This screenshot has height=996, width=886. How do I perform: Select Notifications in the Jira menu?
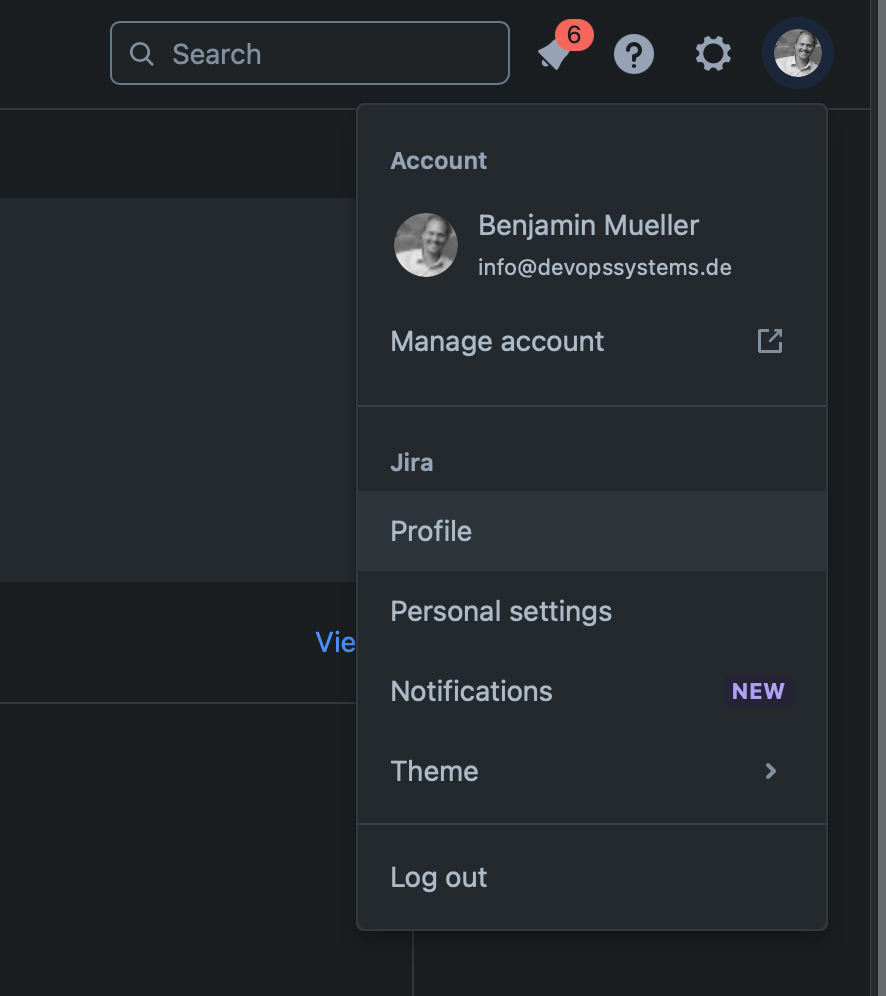pyautogui.click(x=471, y=691)
